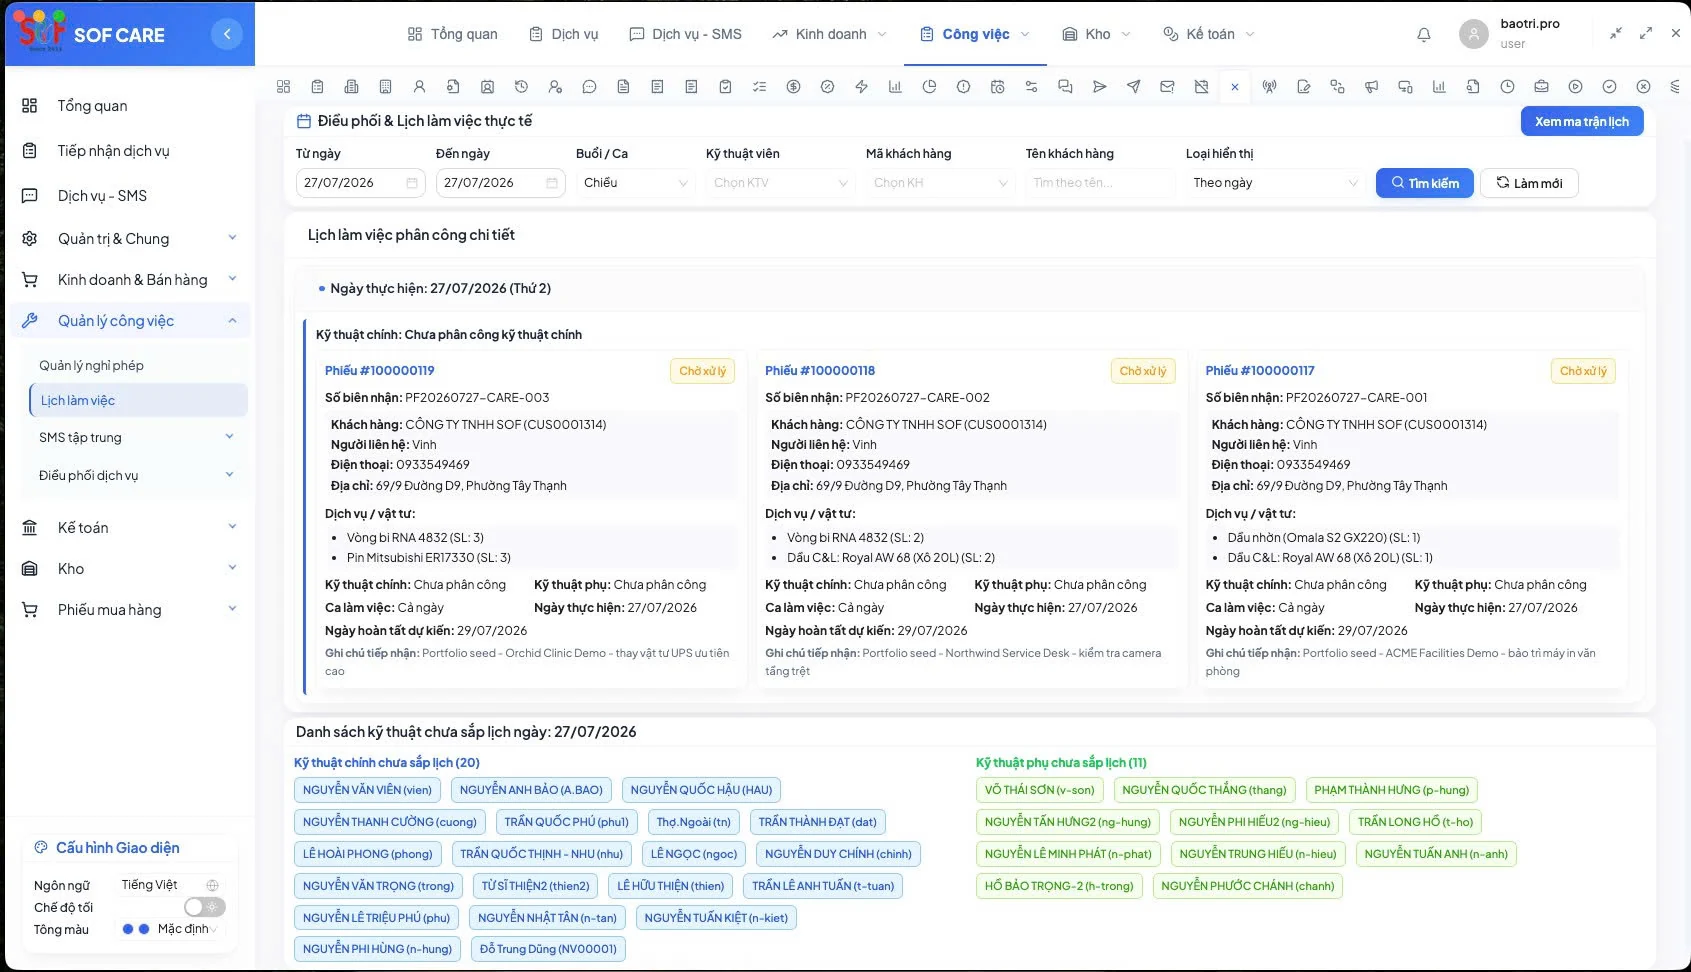Viewport: 1691px width, 972px height.
Task: Open the Kinh doanh top menu
Action: (829, 34)
